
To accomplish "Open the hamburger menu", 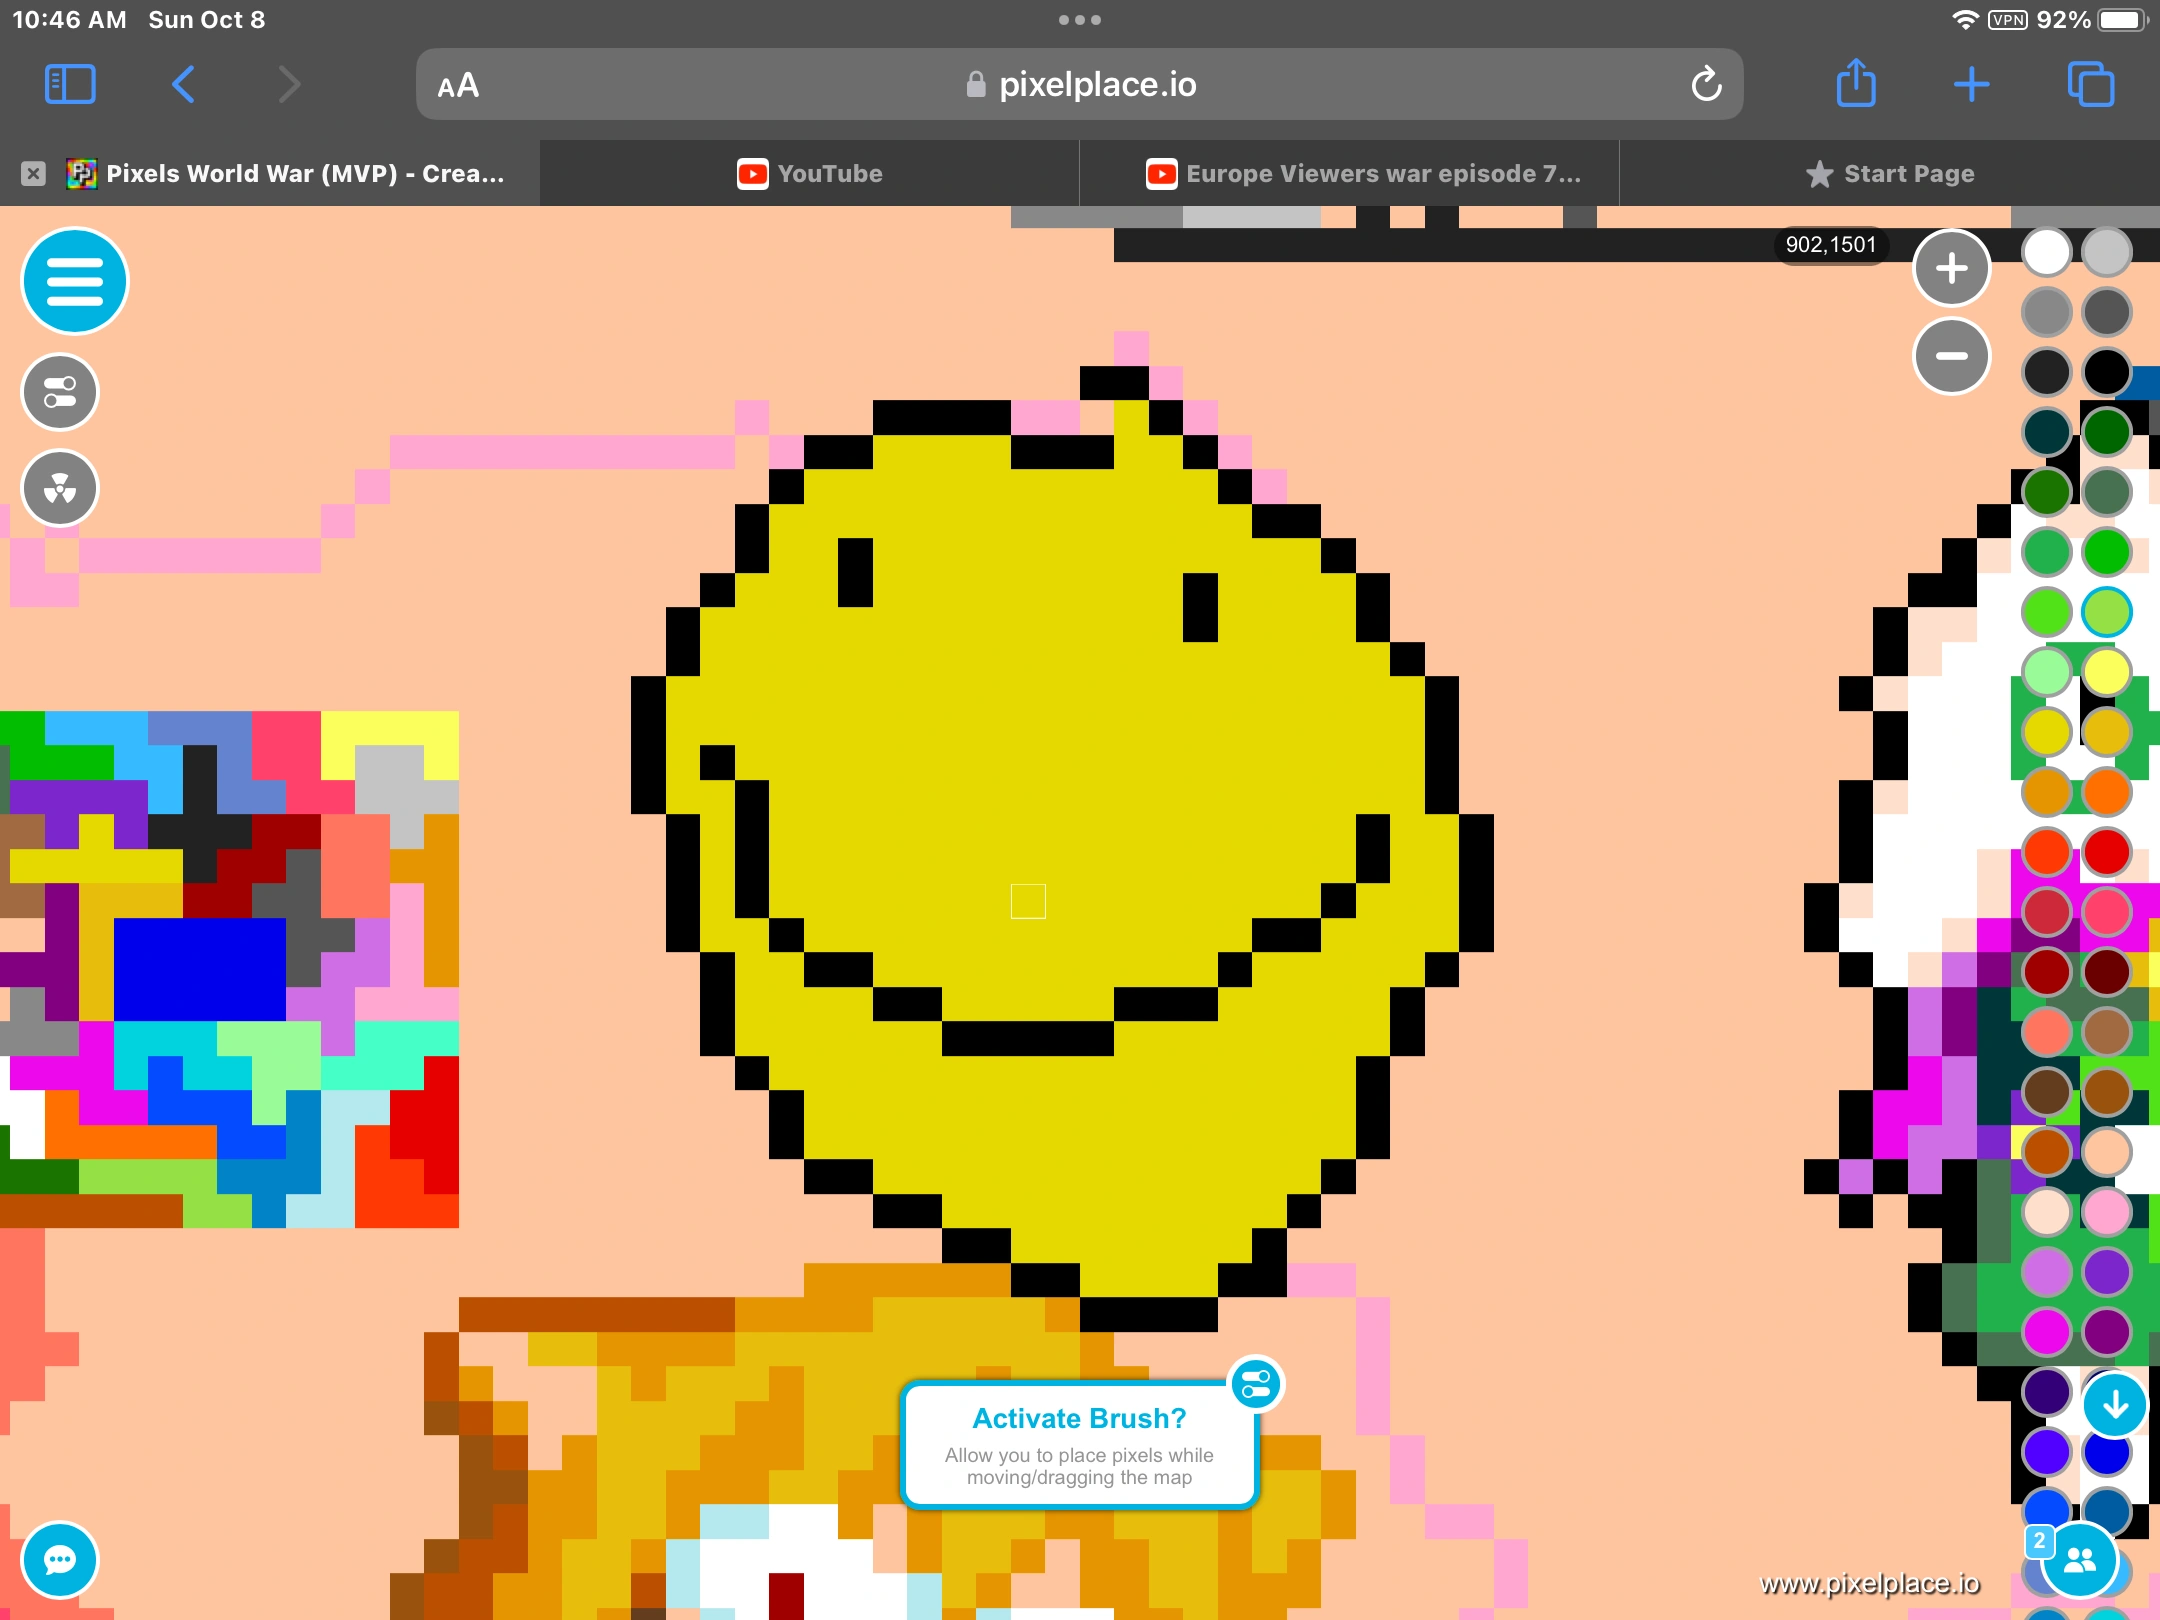I will pyautogui.click(x=75, y=281).
